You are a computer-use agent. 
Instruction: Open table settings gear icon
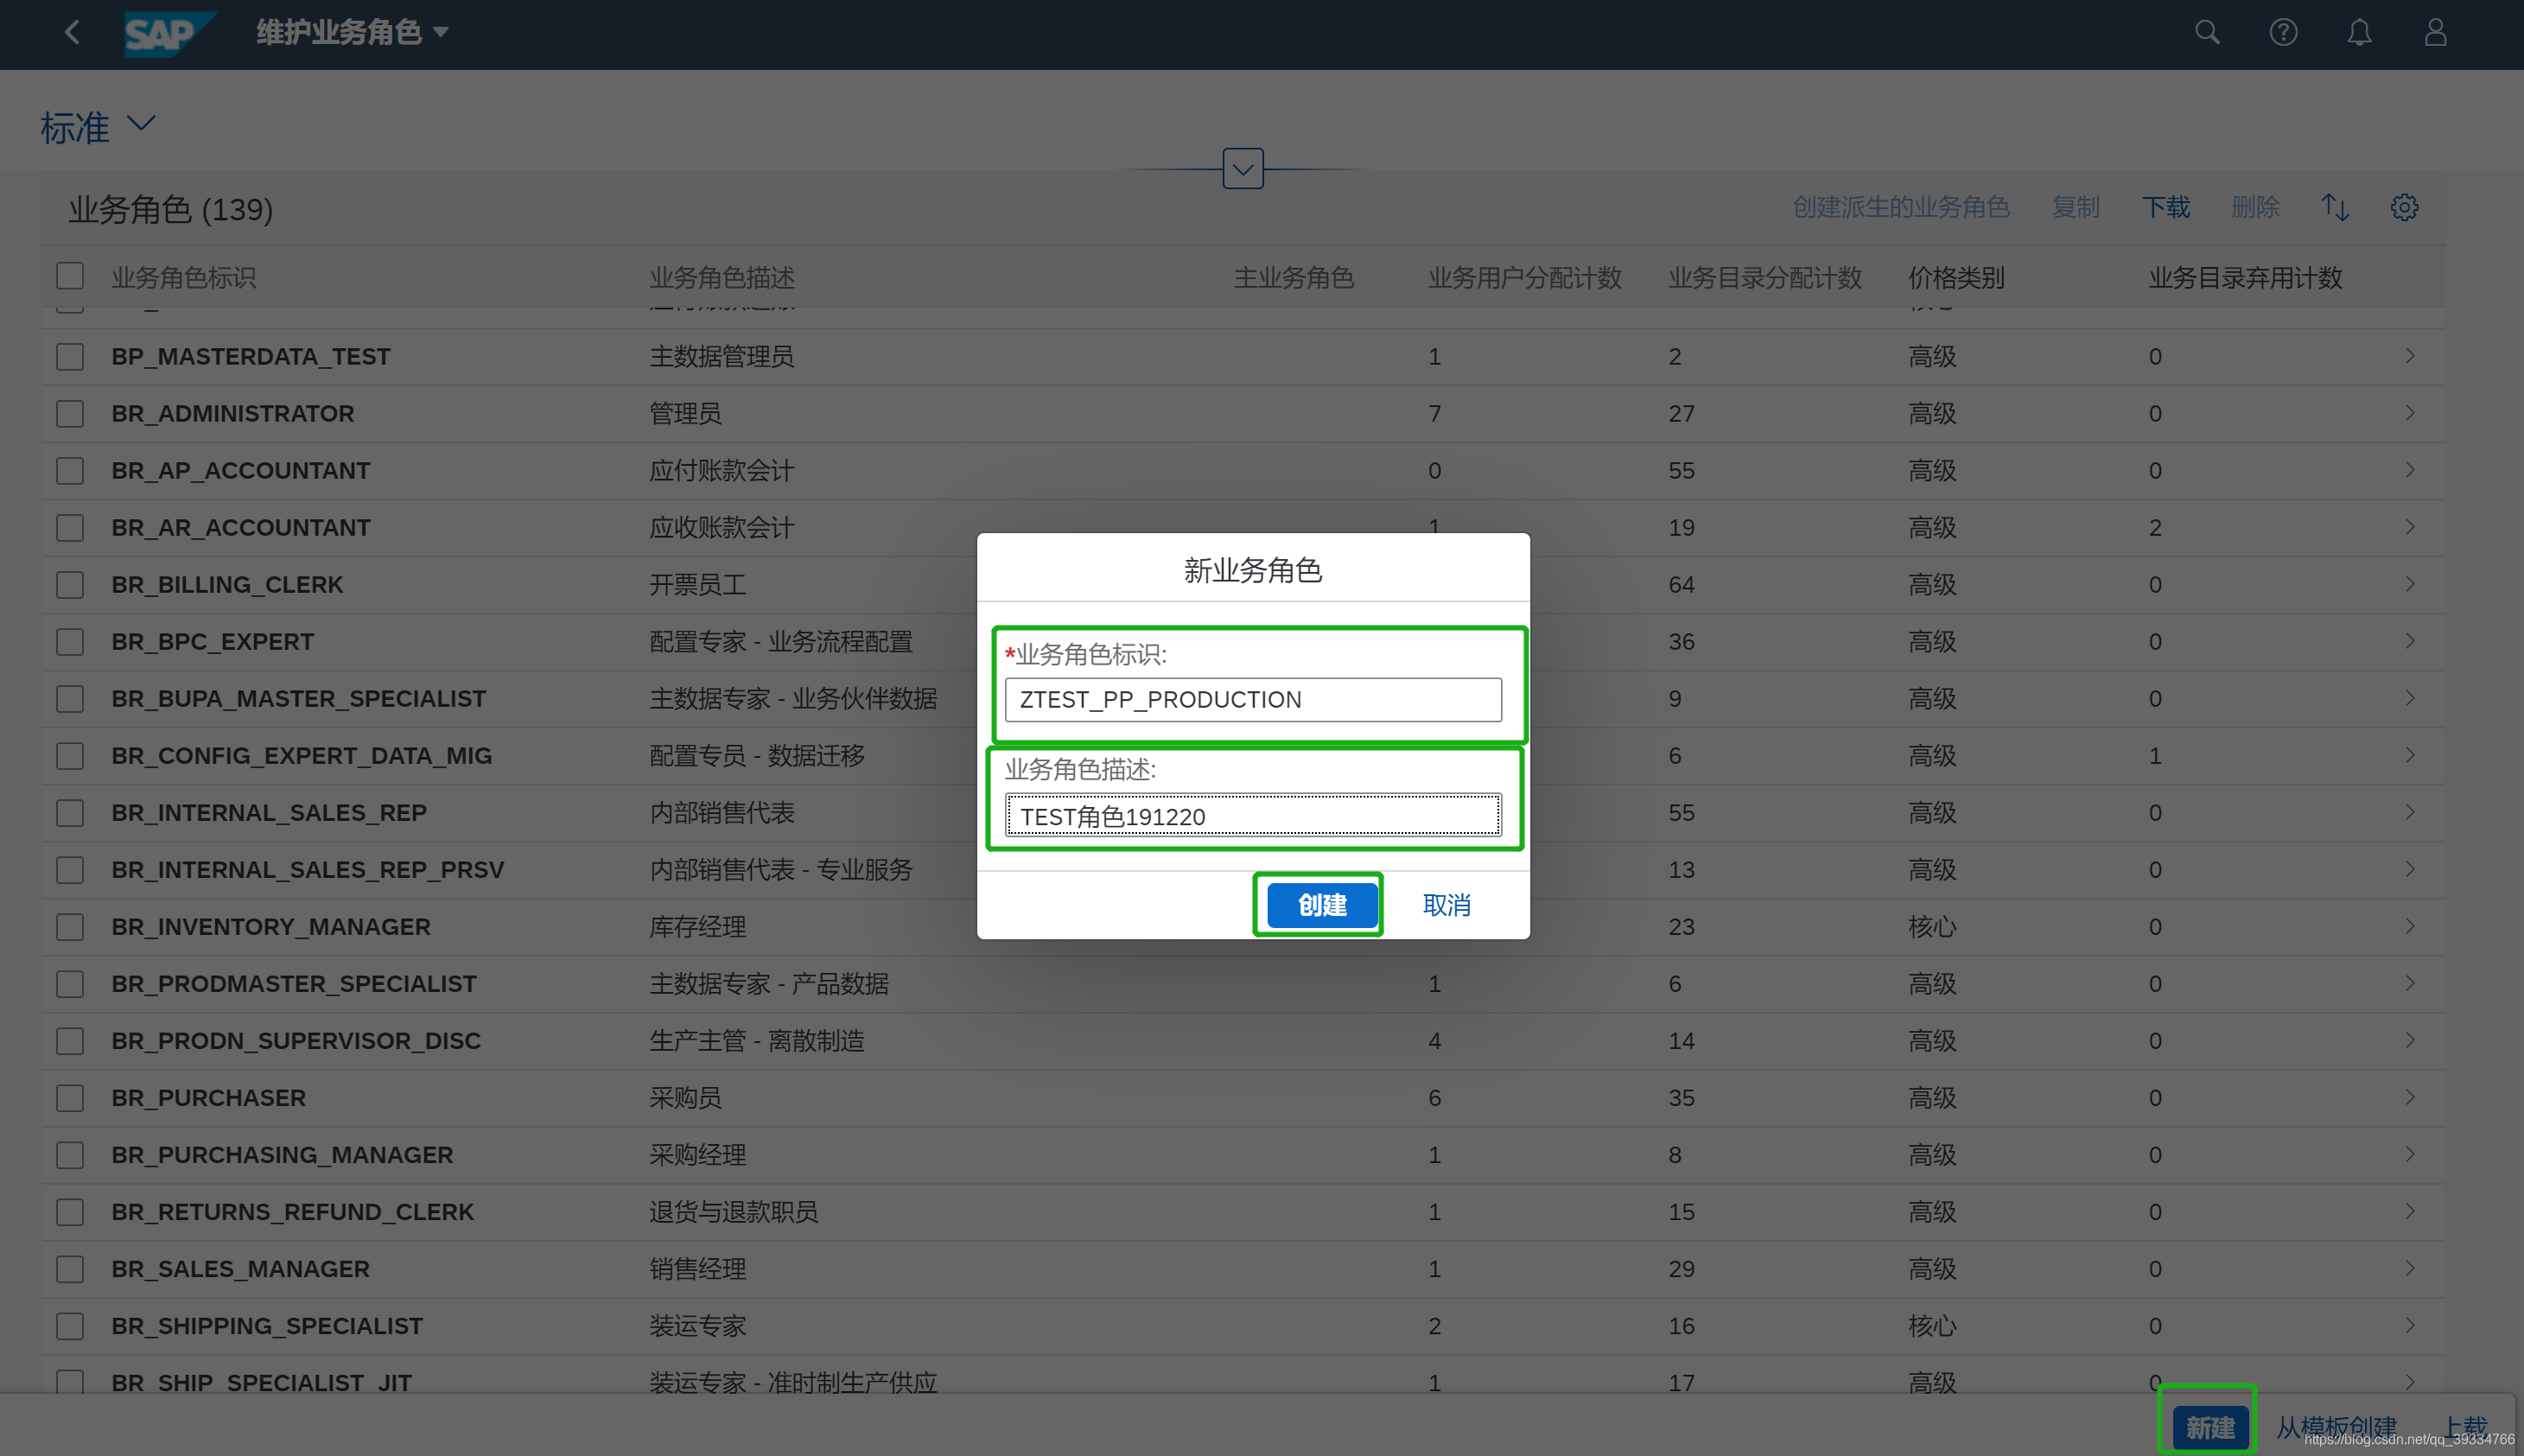coord(2404,207)
